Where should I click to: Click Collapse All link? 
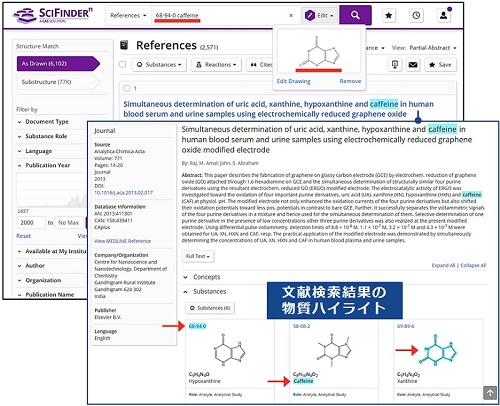(473, 265)
